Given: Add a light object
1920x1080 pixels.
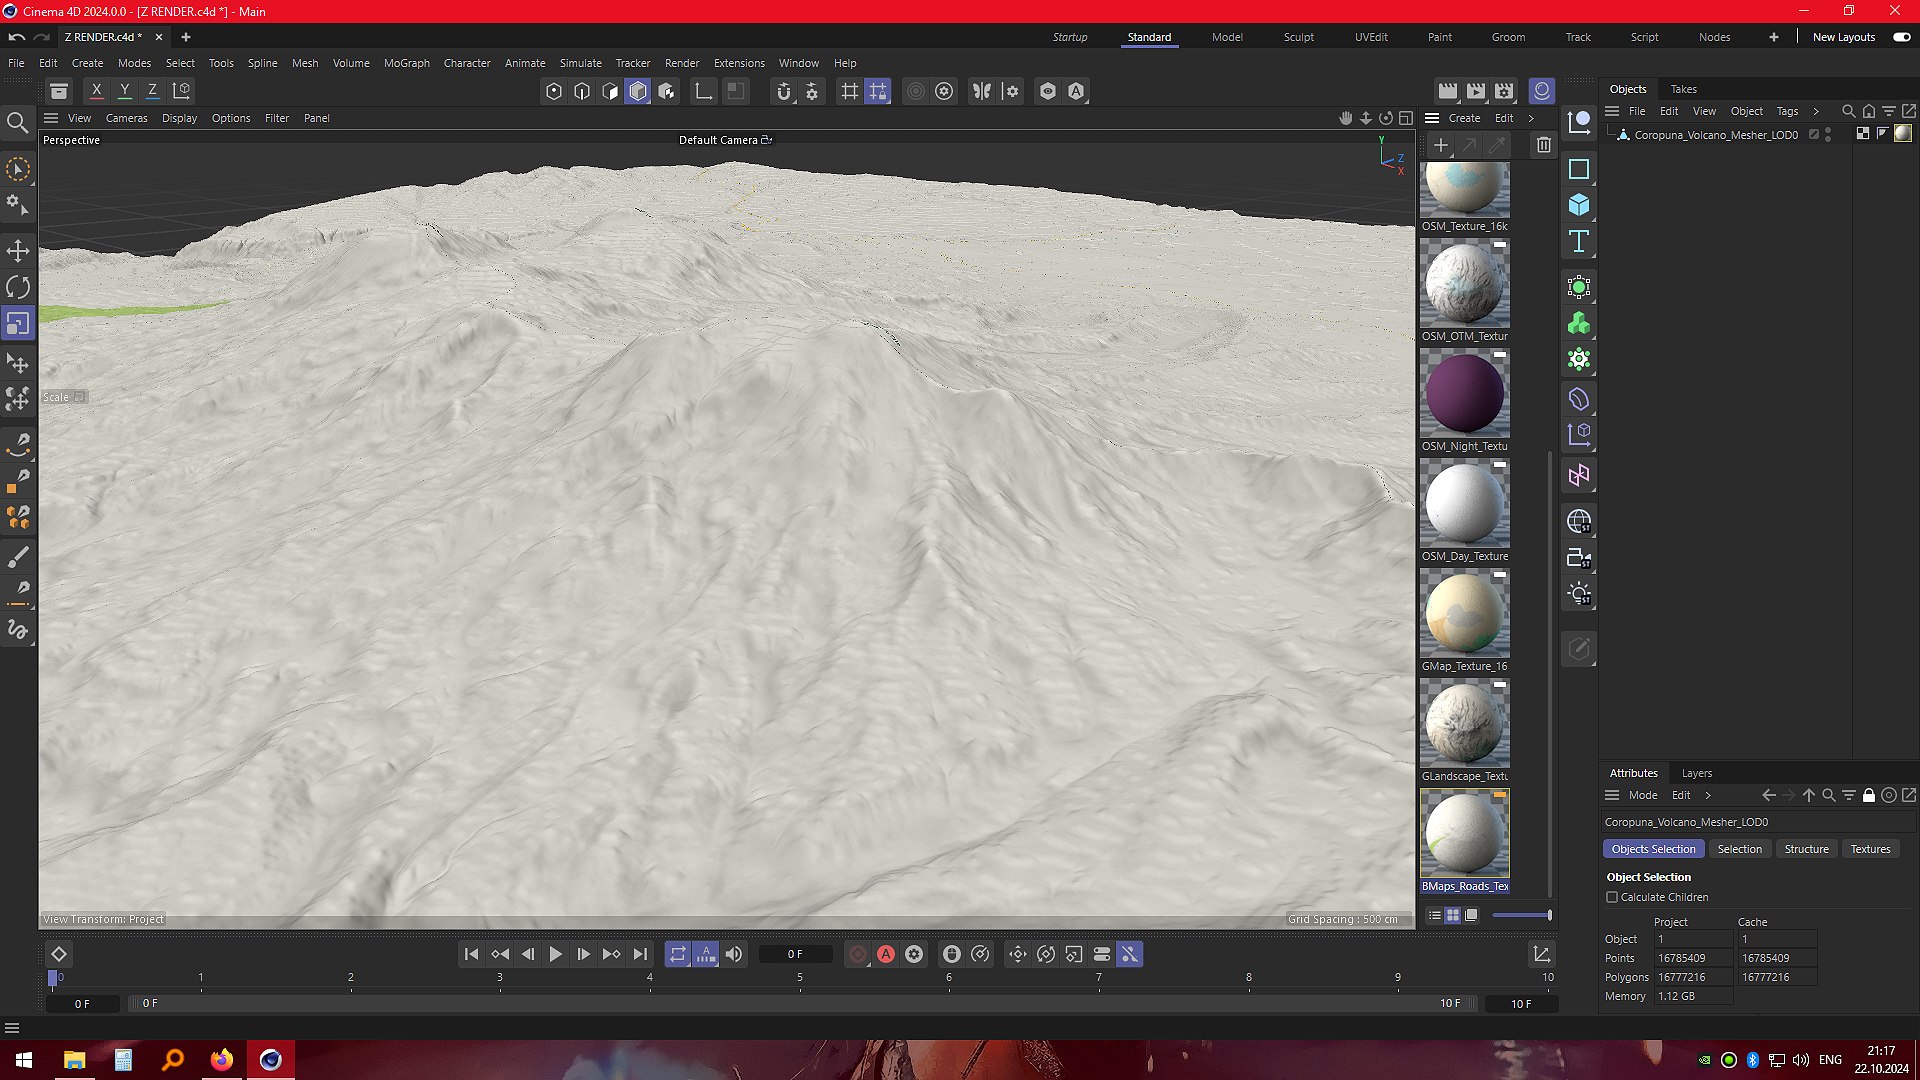Looking at the screenshot, I should [1579, 594].
